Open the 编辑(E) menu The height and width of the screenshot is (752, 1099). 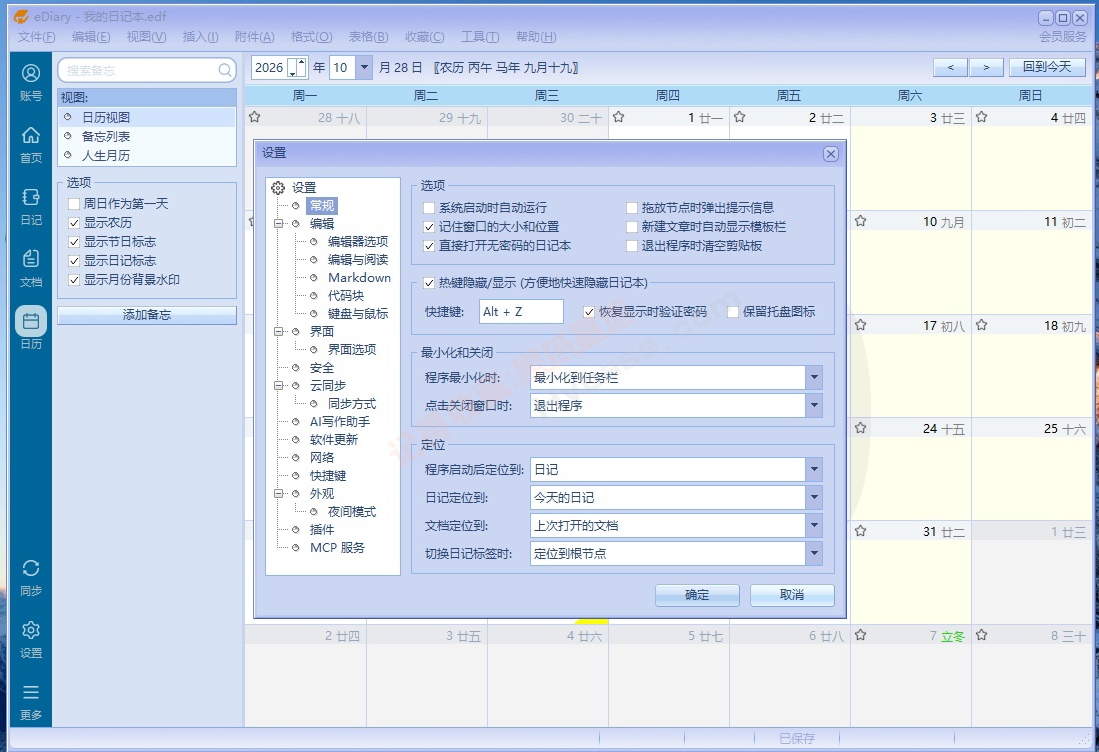click(91, 36)
